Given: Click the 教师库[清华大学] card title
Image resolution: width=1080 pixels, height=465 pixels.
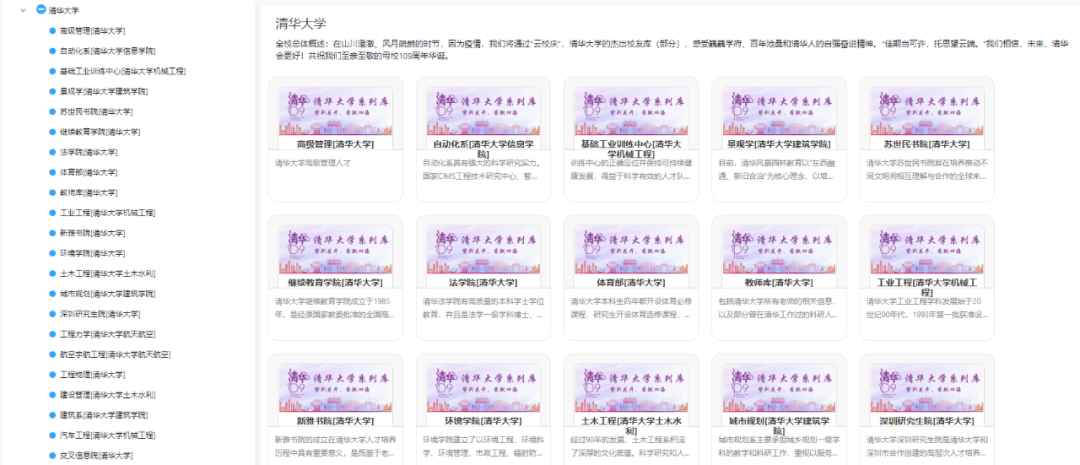Looking at the screenshot, I should [779, 283].
